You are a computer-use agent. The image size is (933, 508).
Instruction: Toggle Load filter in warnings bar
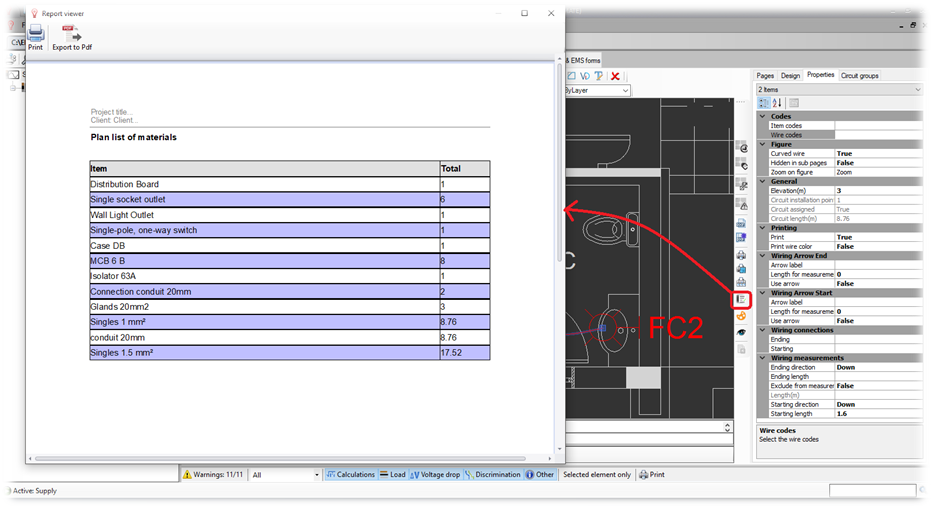[x=393, y=475]
